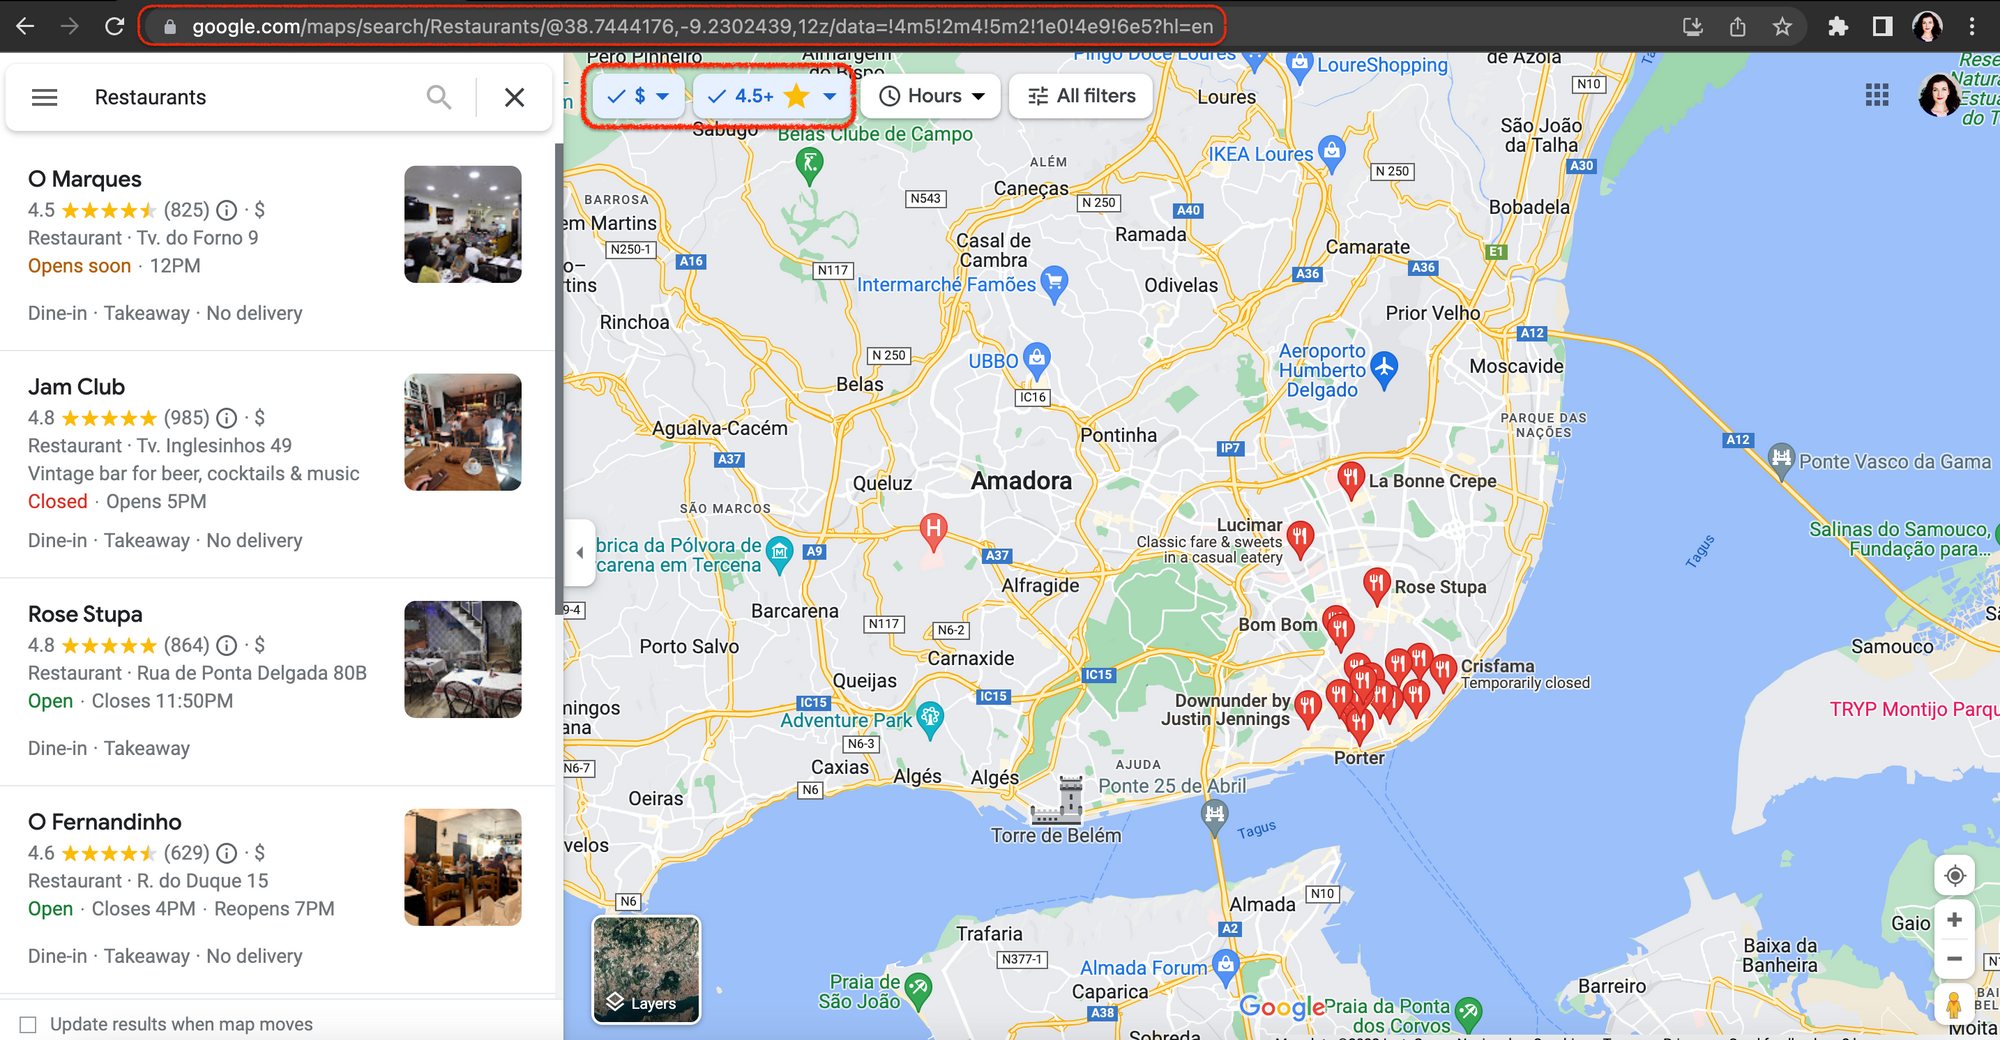The width and height of the screenshot is (2000, 1040).
Task: Click La Bonne Crepe map pin
Action: (x=1350, y=479)
